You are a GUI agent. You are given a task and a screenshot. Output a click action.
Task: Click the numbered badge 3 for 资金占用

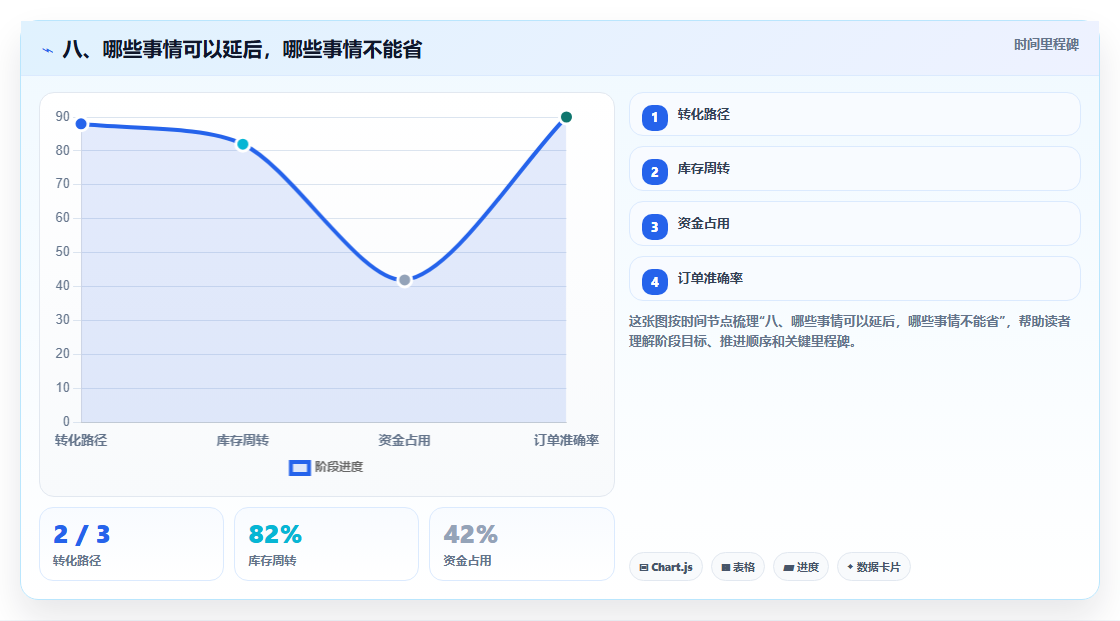coord(654,227)
